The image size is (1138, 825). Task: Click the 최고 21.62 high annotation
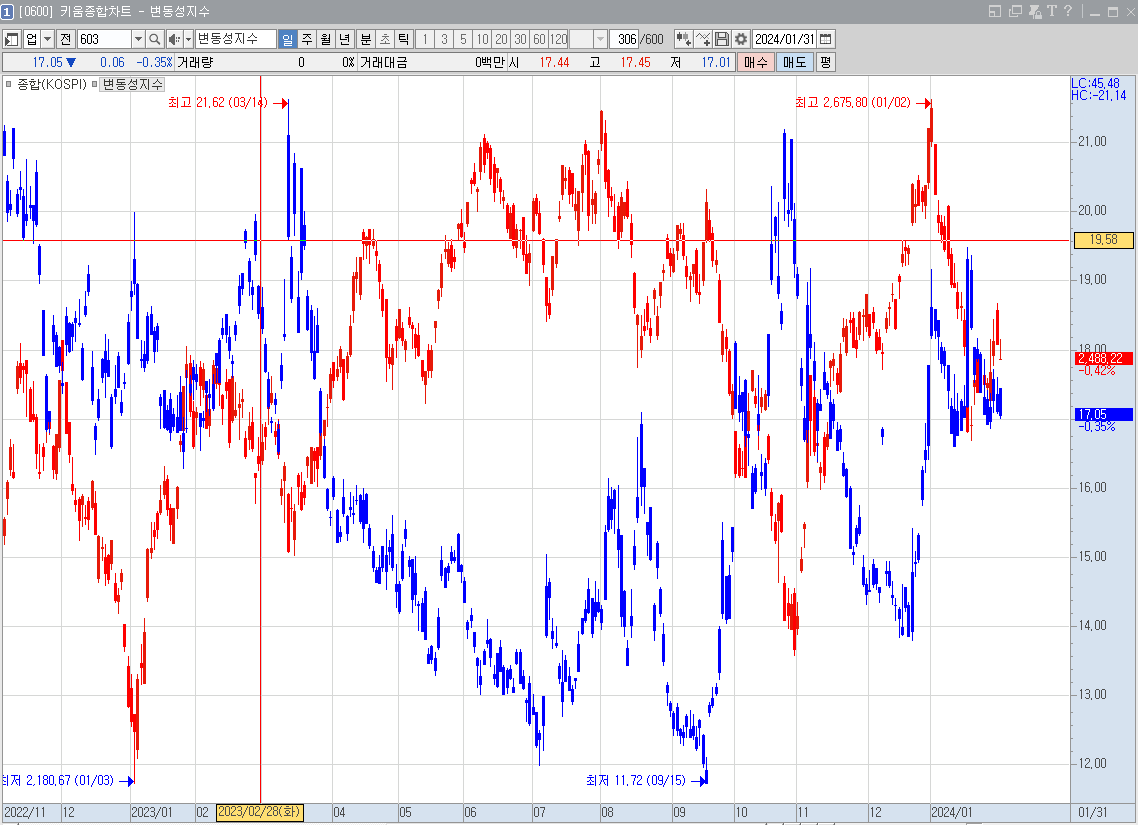218,103
